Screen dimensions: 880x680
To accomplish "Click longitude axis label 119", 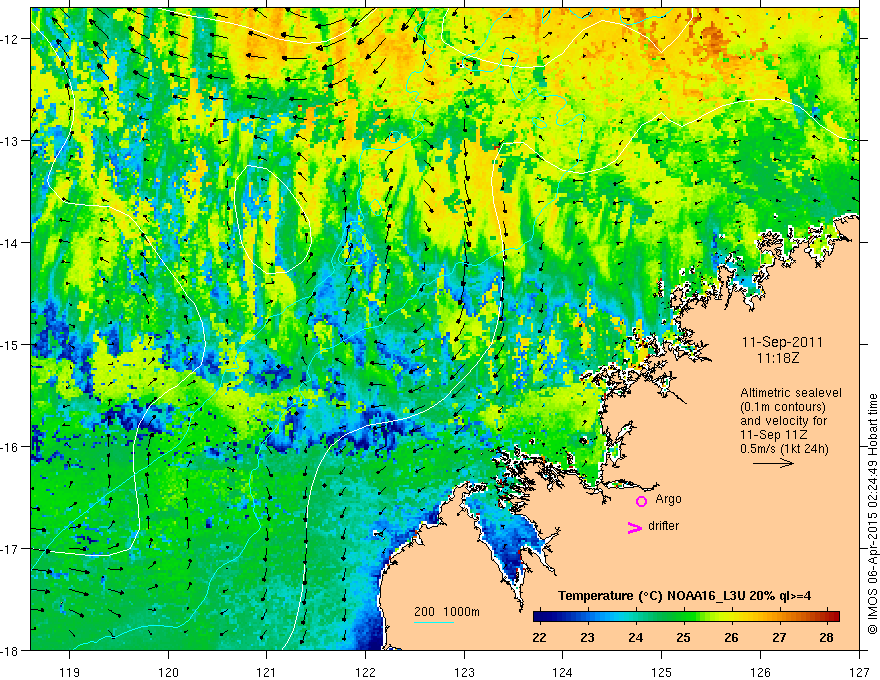I will (x=70, y=672).
